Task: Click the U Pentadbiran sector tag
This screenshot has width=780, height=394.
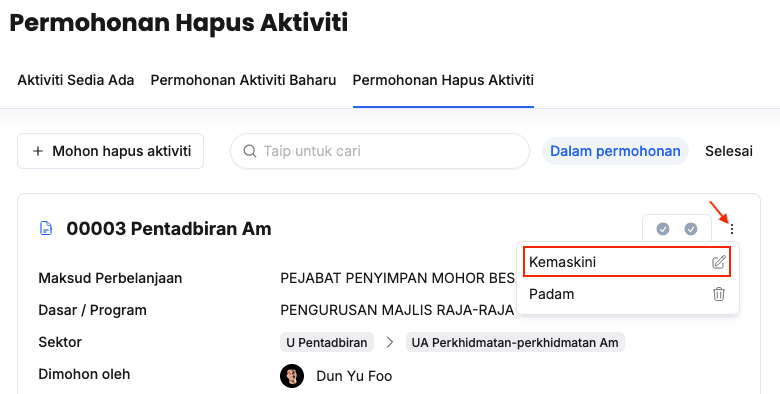Action: click(327, 342)
